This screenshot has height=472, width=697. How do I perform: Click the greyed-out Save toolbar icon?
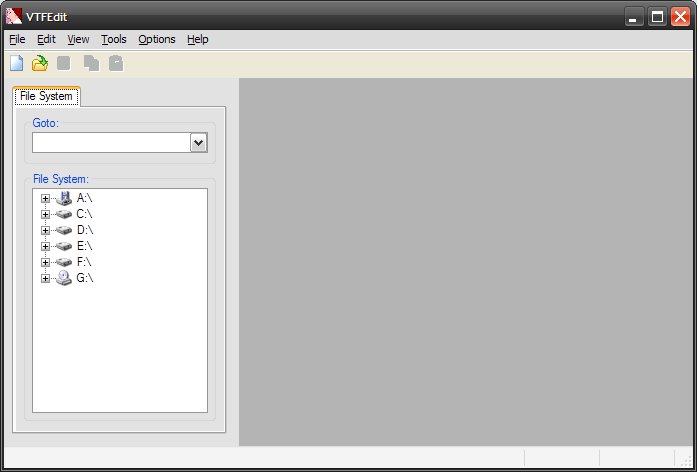[64, 64]
